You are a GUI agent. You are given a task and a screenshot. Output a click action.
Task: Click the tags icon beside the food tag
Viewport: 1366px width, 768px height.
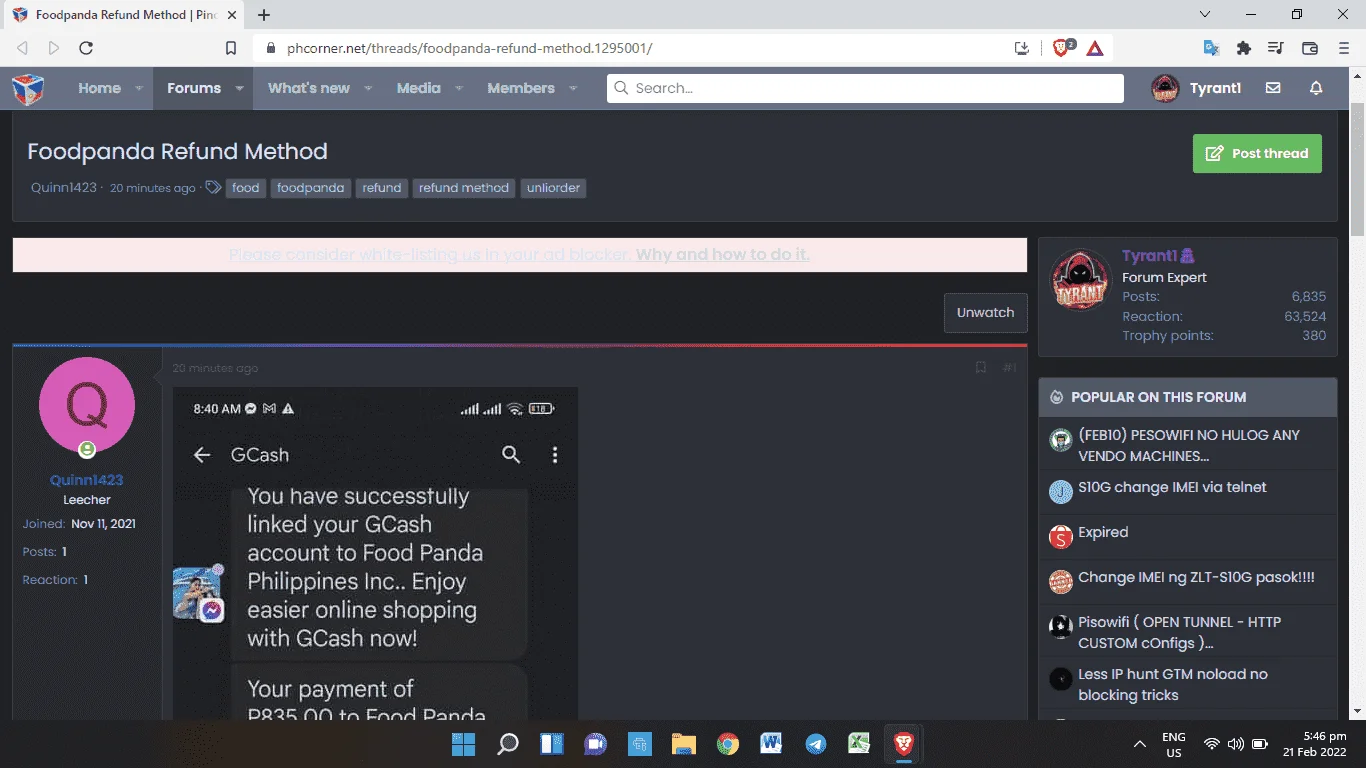(213, 187)
